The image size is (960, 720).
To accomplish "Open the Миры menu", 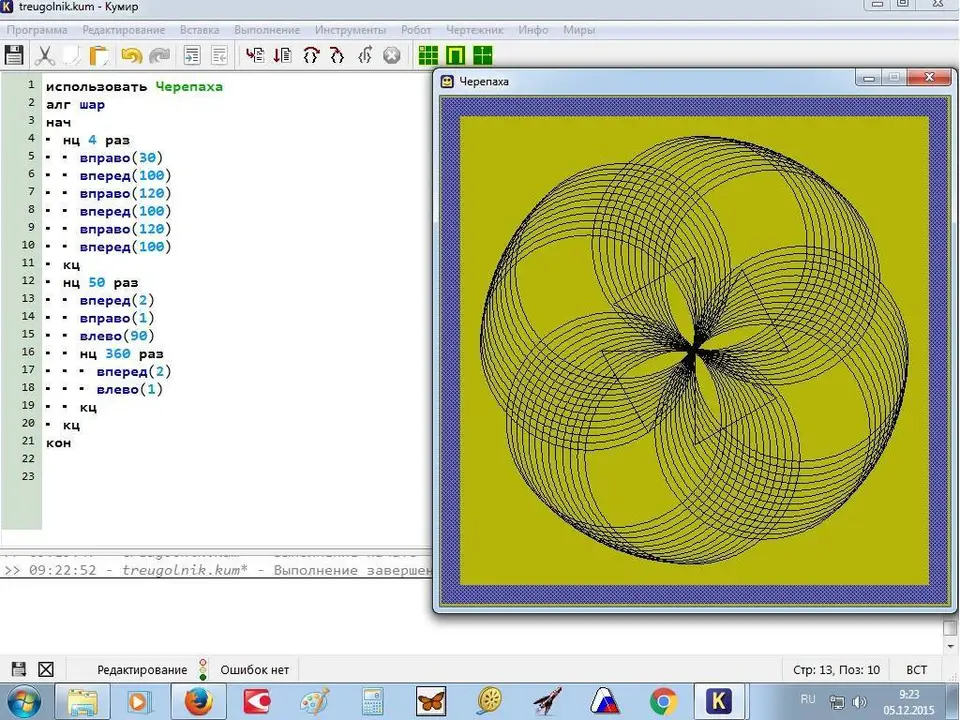I will point(579,29).
